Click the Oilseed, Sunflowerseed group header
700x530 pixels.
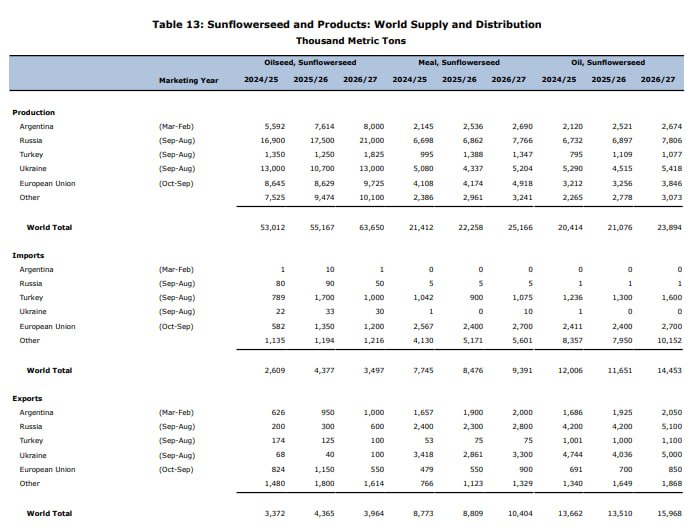(x=310, y=63)
